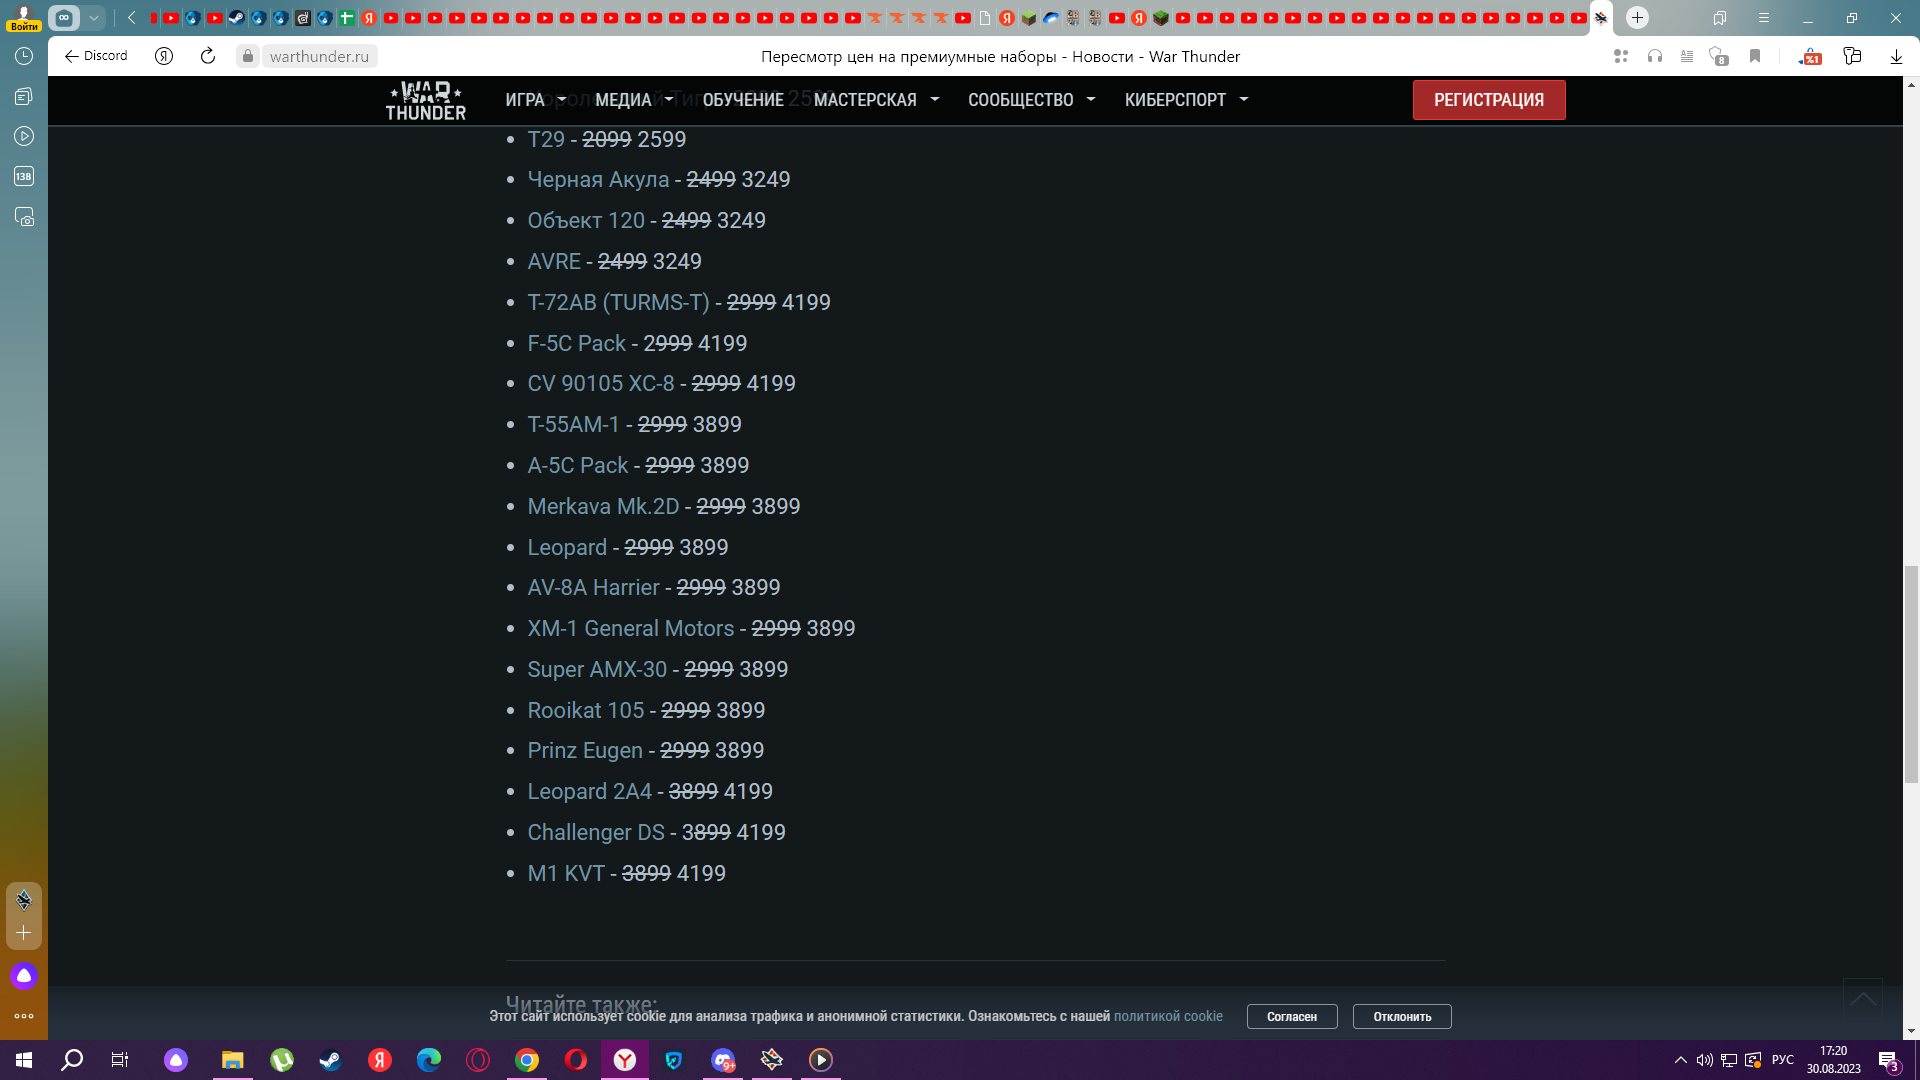Image resolution: width=1920 pixels, height=1080 pixels.
Task: Bookmark this page with the bookmark icon
Action: tap(1755, 56)
